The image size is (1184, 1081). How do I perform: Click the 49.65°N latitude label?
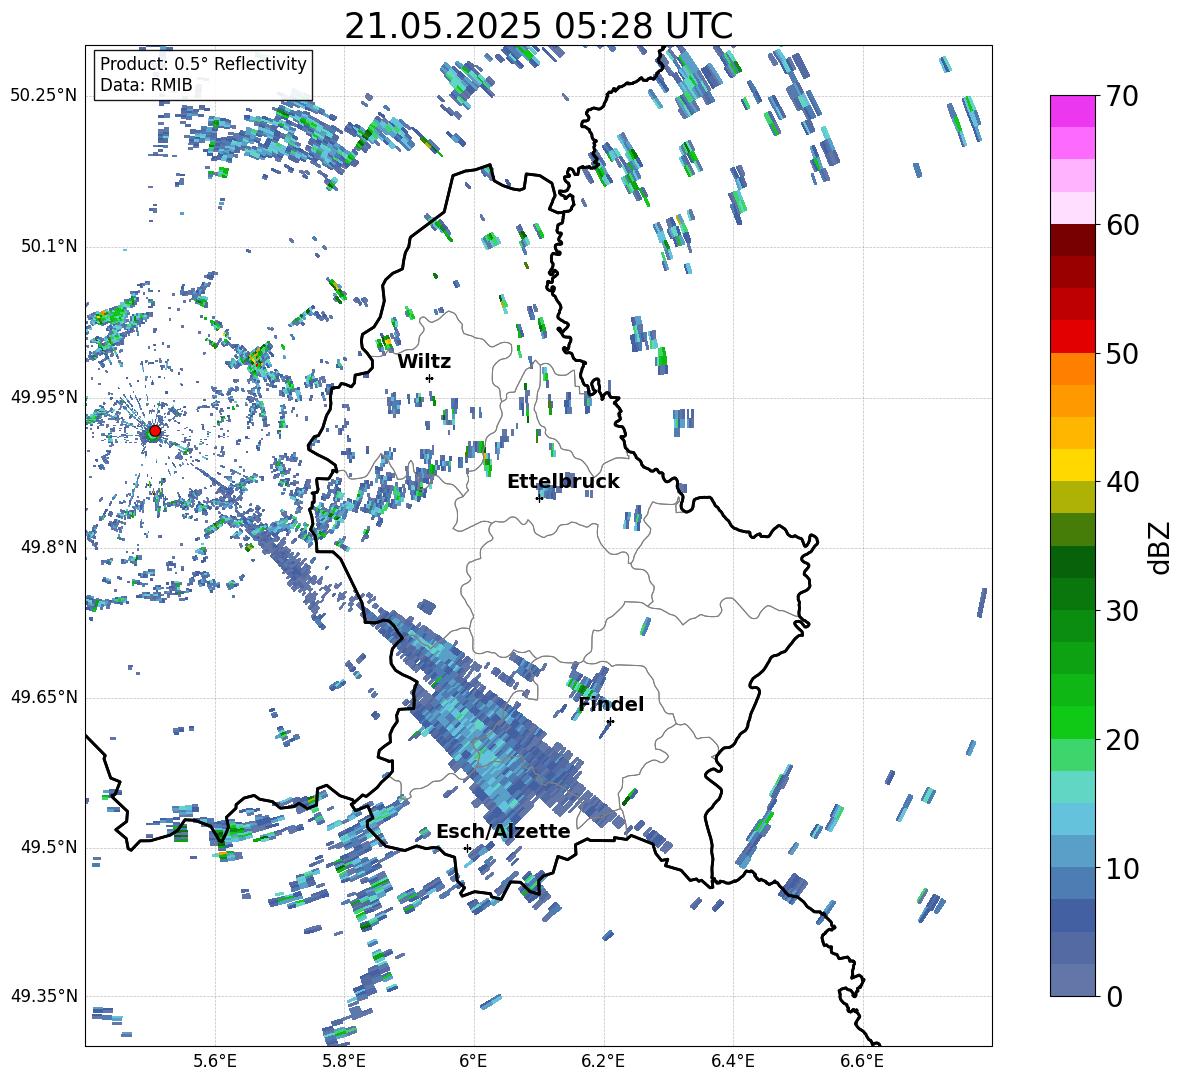pyautogui.click(x=44, y=697)
